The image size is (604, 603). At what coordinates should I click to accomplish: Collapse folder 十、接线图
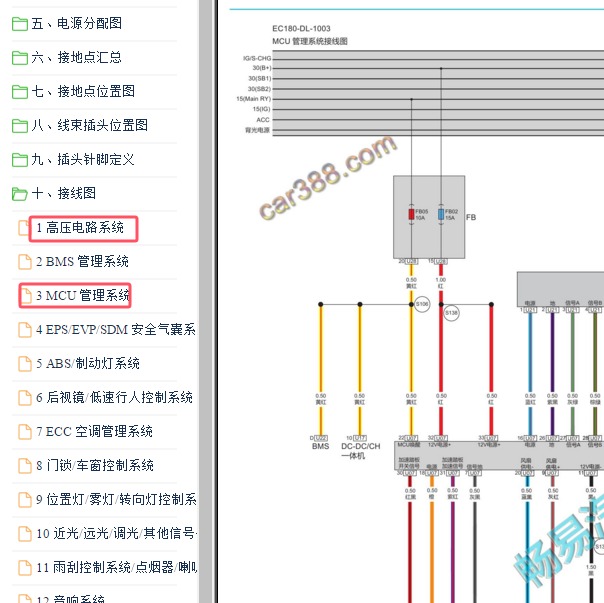tap(64, 193)
